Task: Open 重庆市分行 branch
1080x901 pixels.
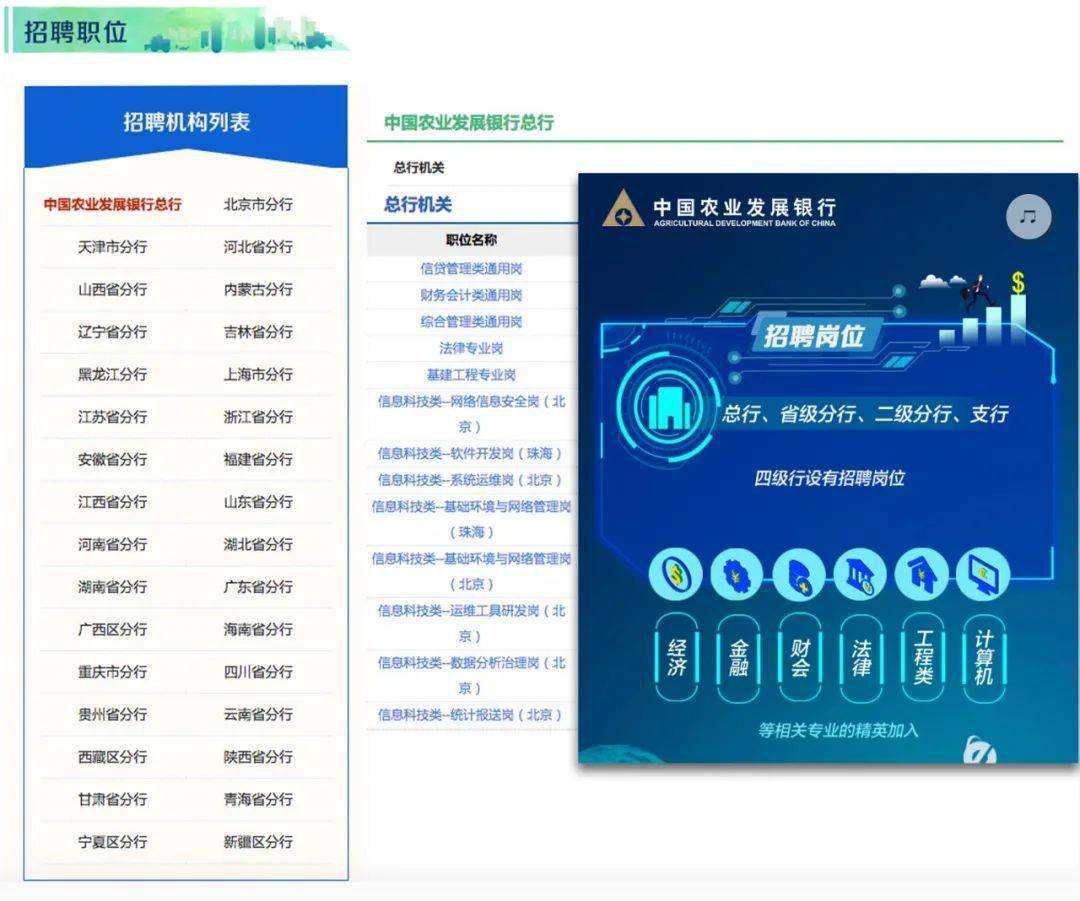Action: (112, 672)
